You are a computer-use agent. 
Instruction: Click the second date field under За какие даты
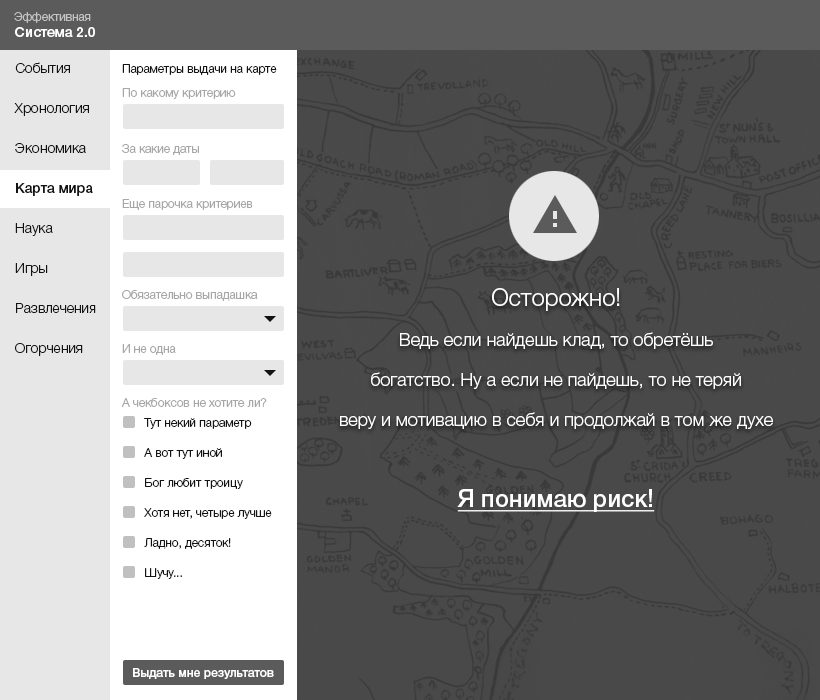(247, 173)
